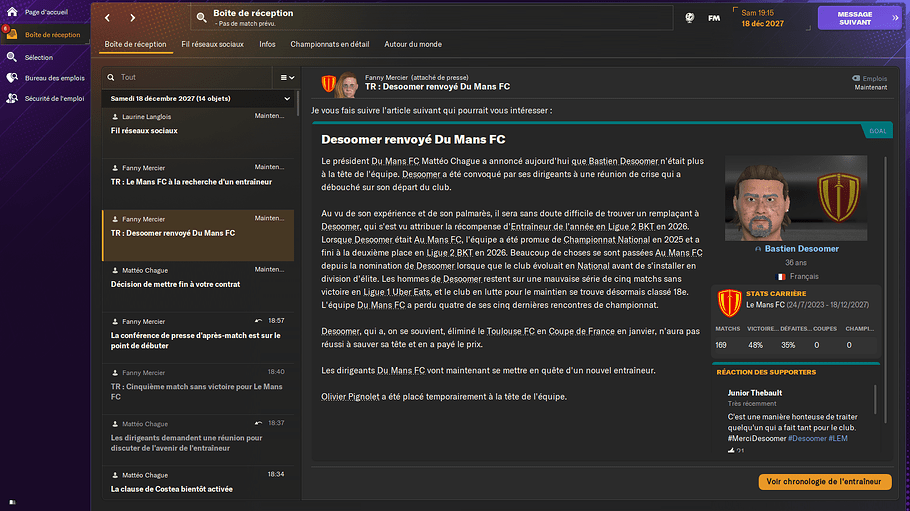The image size is (910, 511).
Task: Open Page d'accueil from the sidebar
Action: point(46,11)
